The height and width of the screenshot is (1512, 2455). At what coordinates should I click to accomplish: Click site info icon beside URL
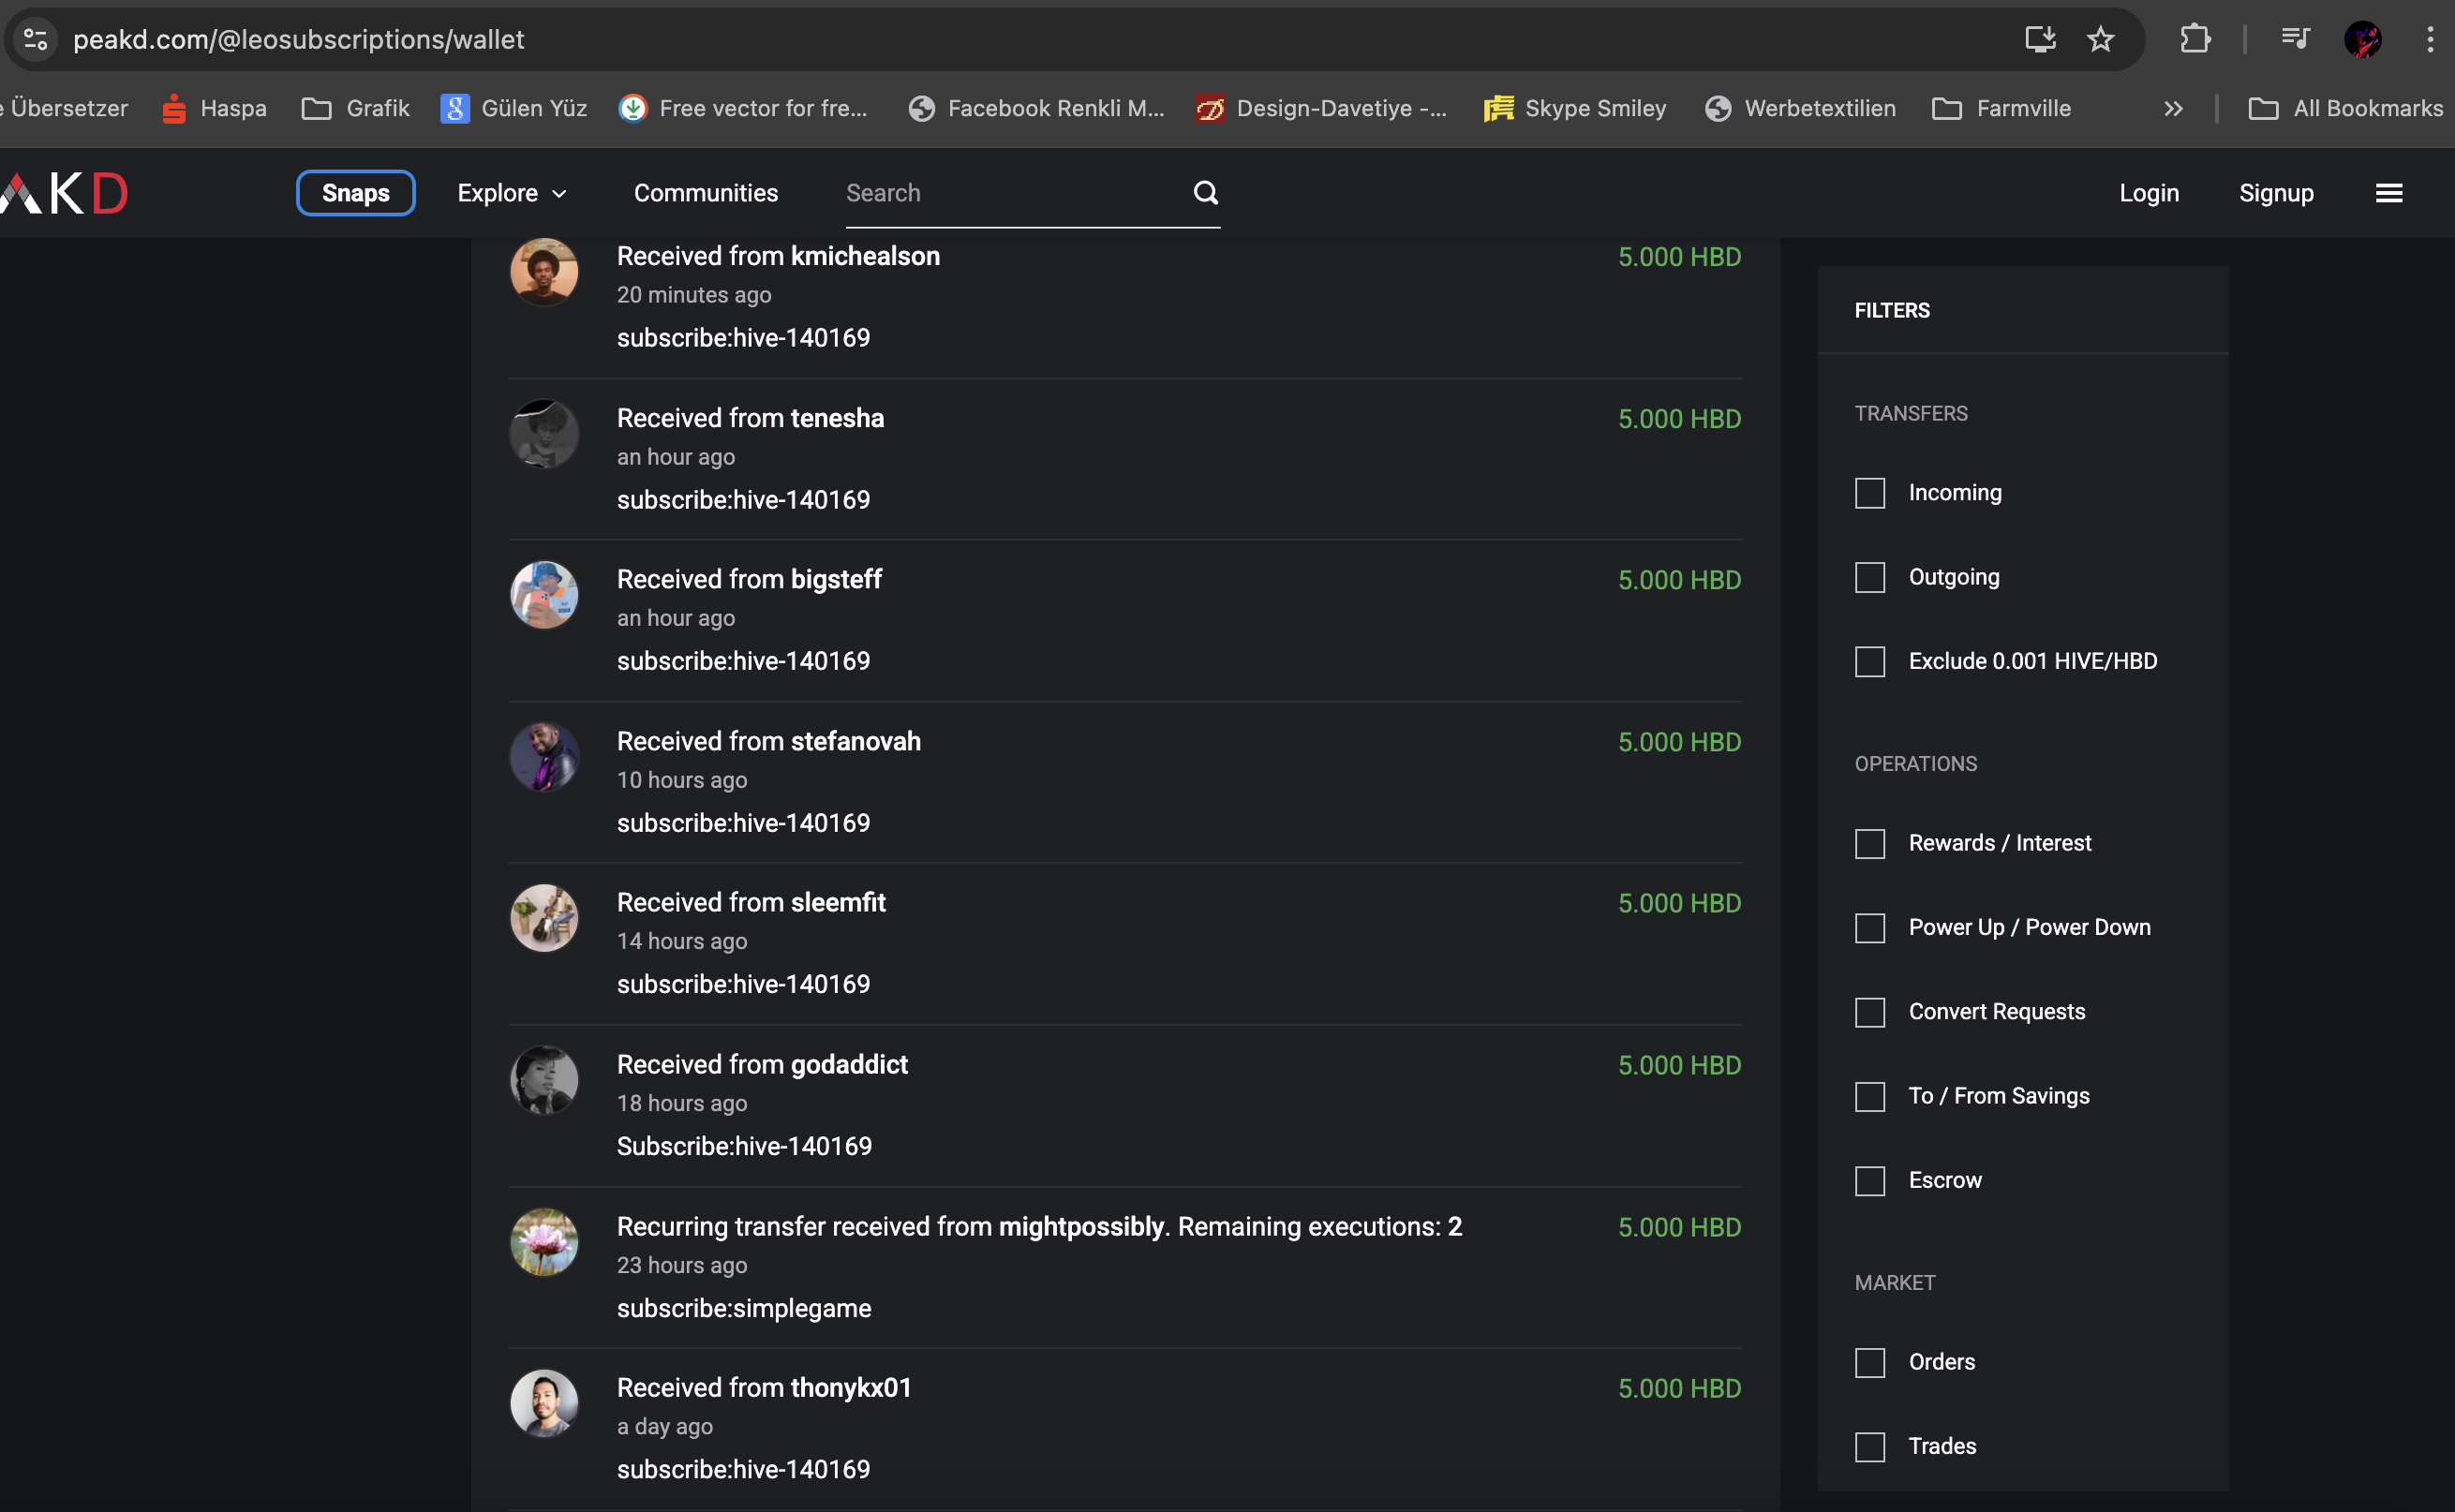pos(36,39)
